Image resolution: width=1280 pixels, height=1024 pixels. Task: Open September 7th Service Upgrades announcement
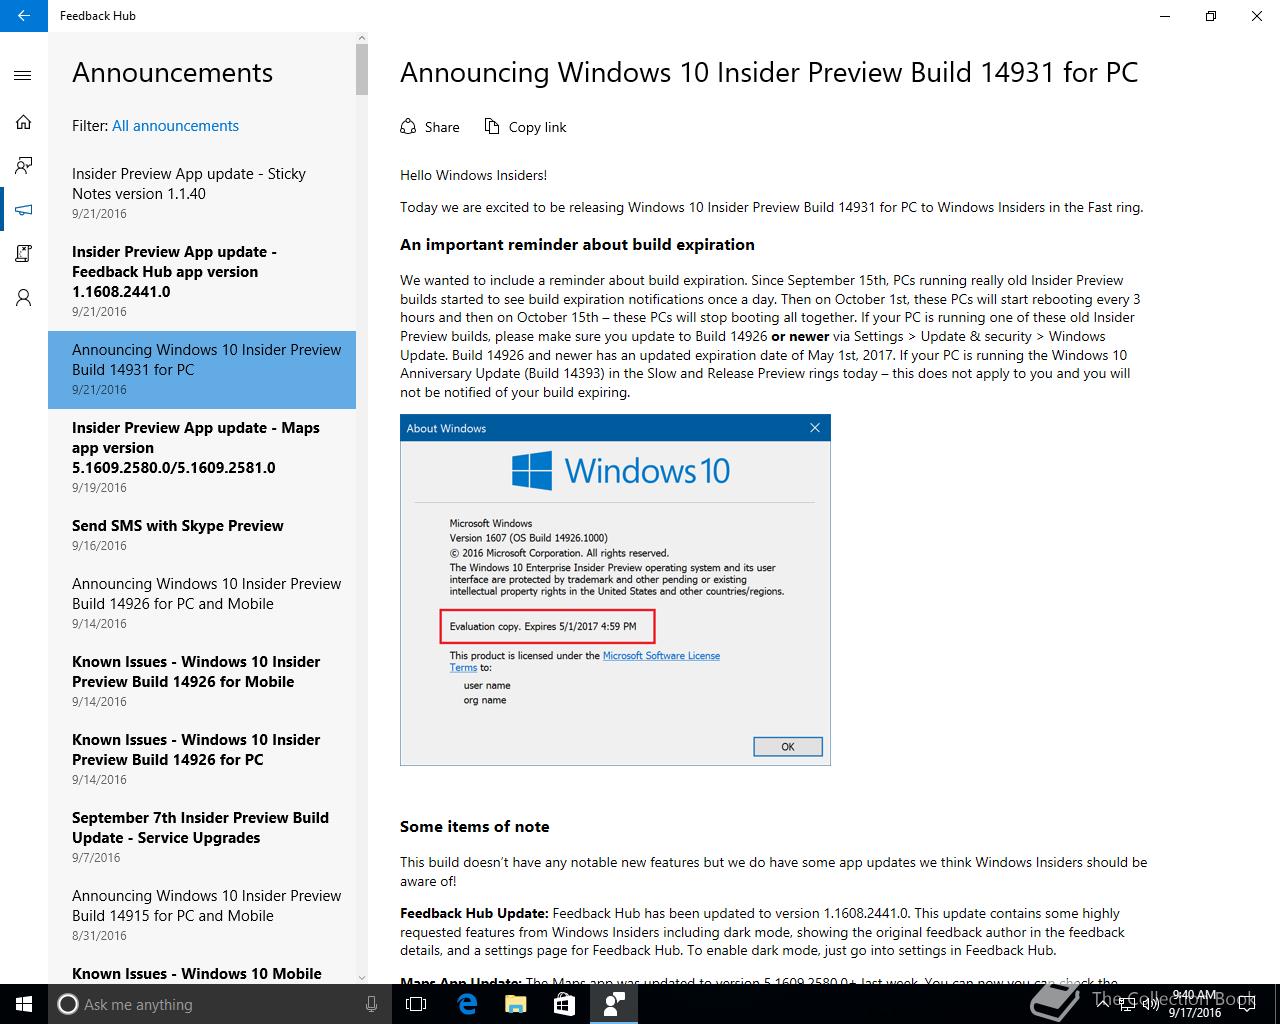pos(202,837)
